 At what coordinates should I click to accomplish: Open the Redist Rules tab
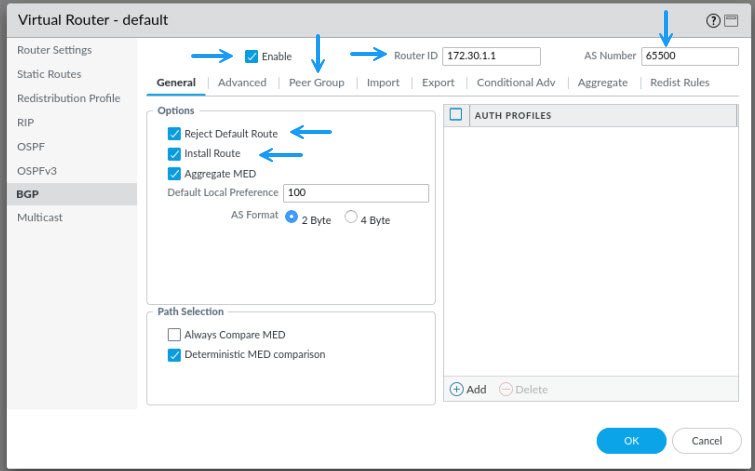pos(679,82)
